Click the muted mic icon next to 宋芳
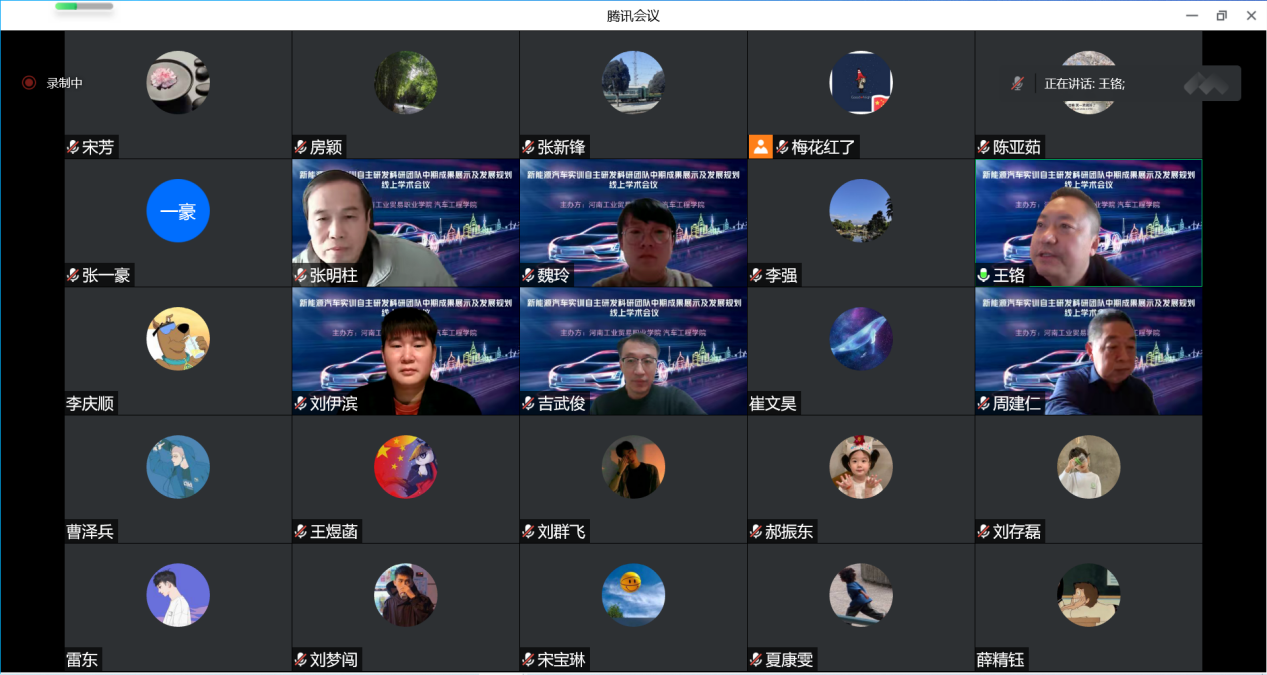Image resolution: width=1267 pixels, height=675 pixels. [73, 147]
